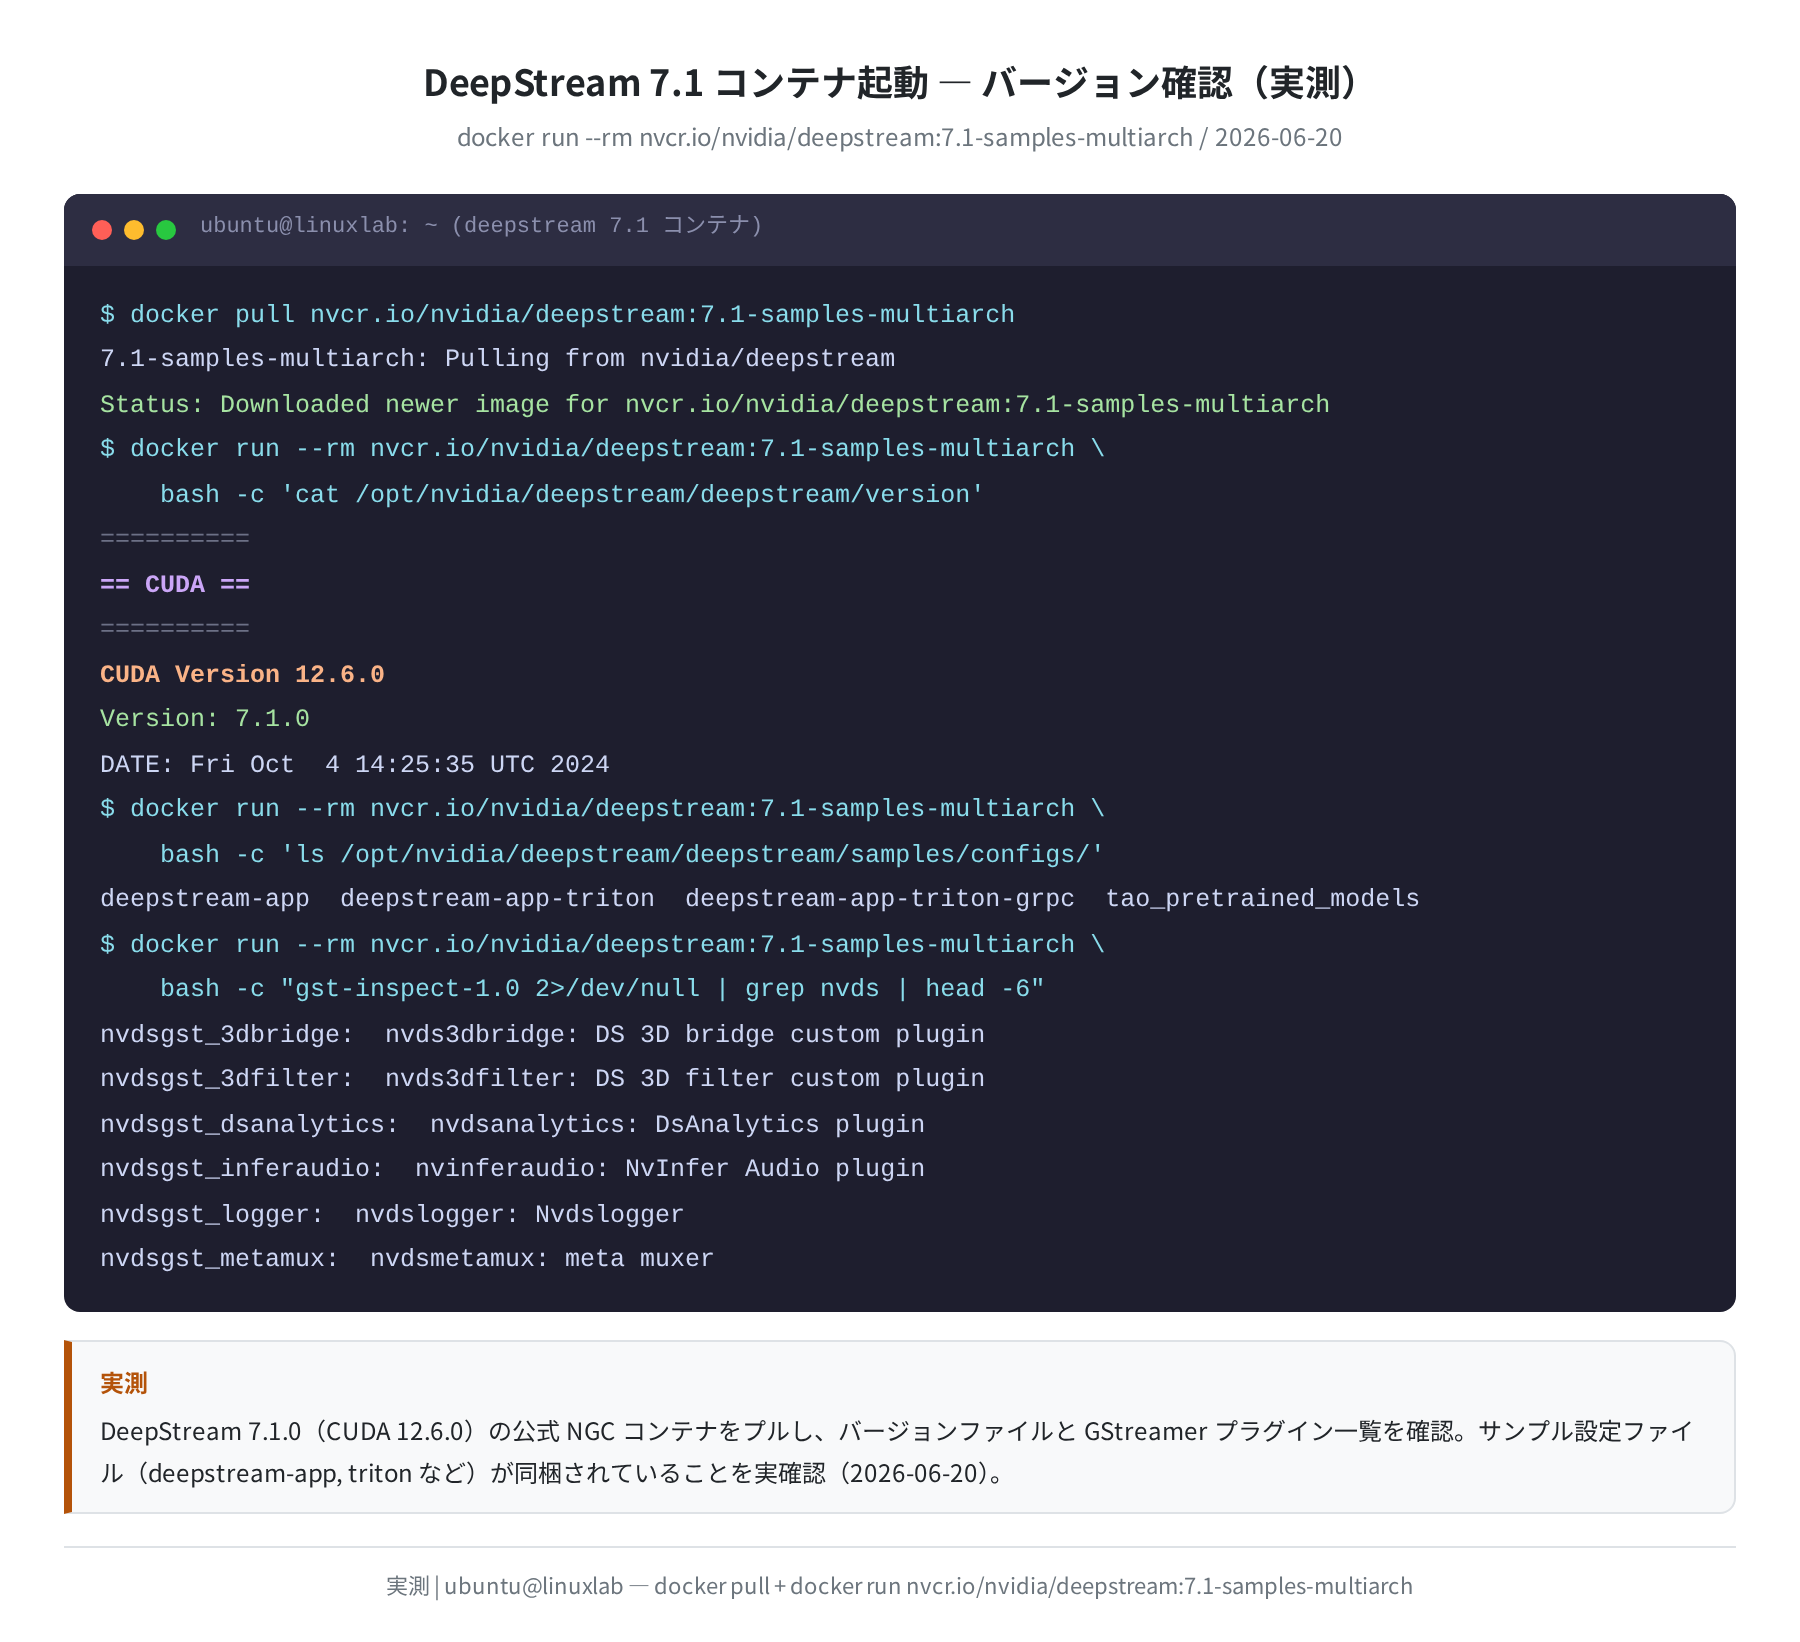Click the 'cat /opt/nvidia/deepstream/deepstream/version' command line
1800x1642 pixels.
[x=572, y=494]
